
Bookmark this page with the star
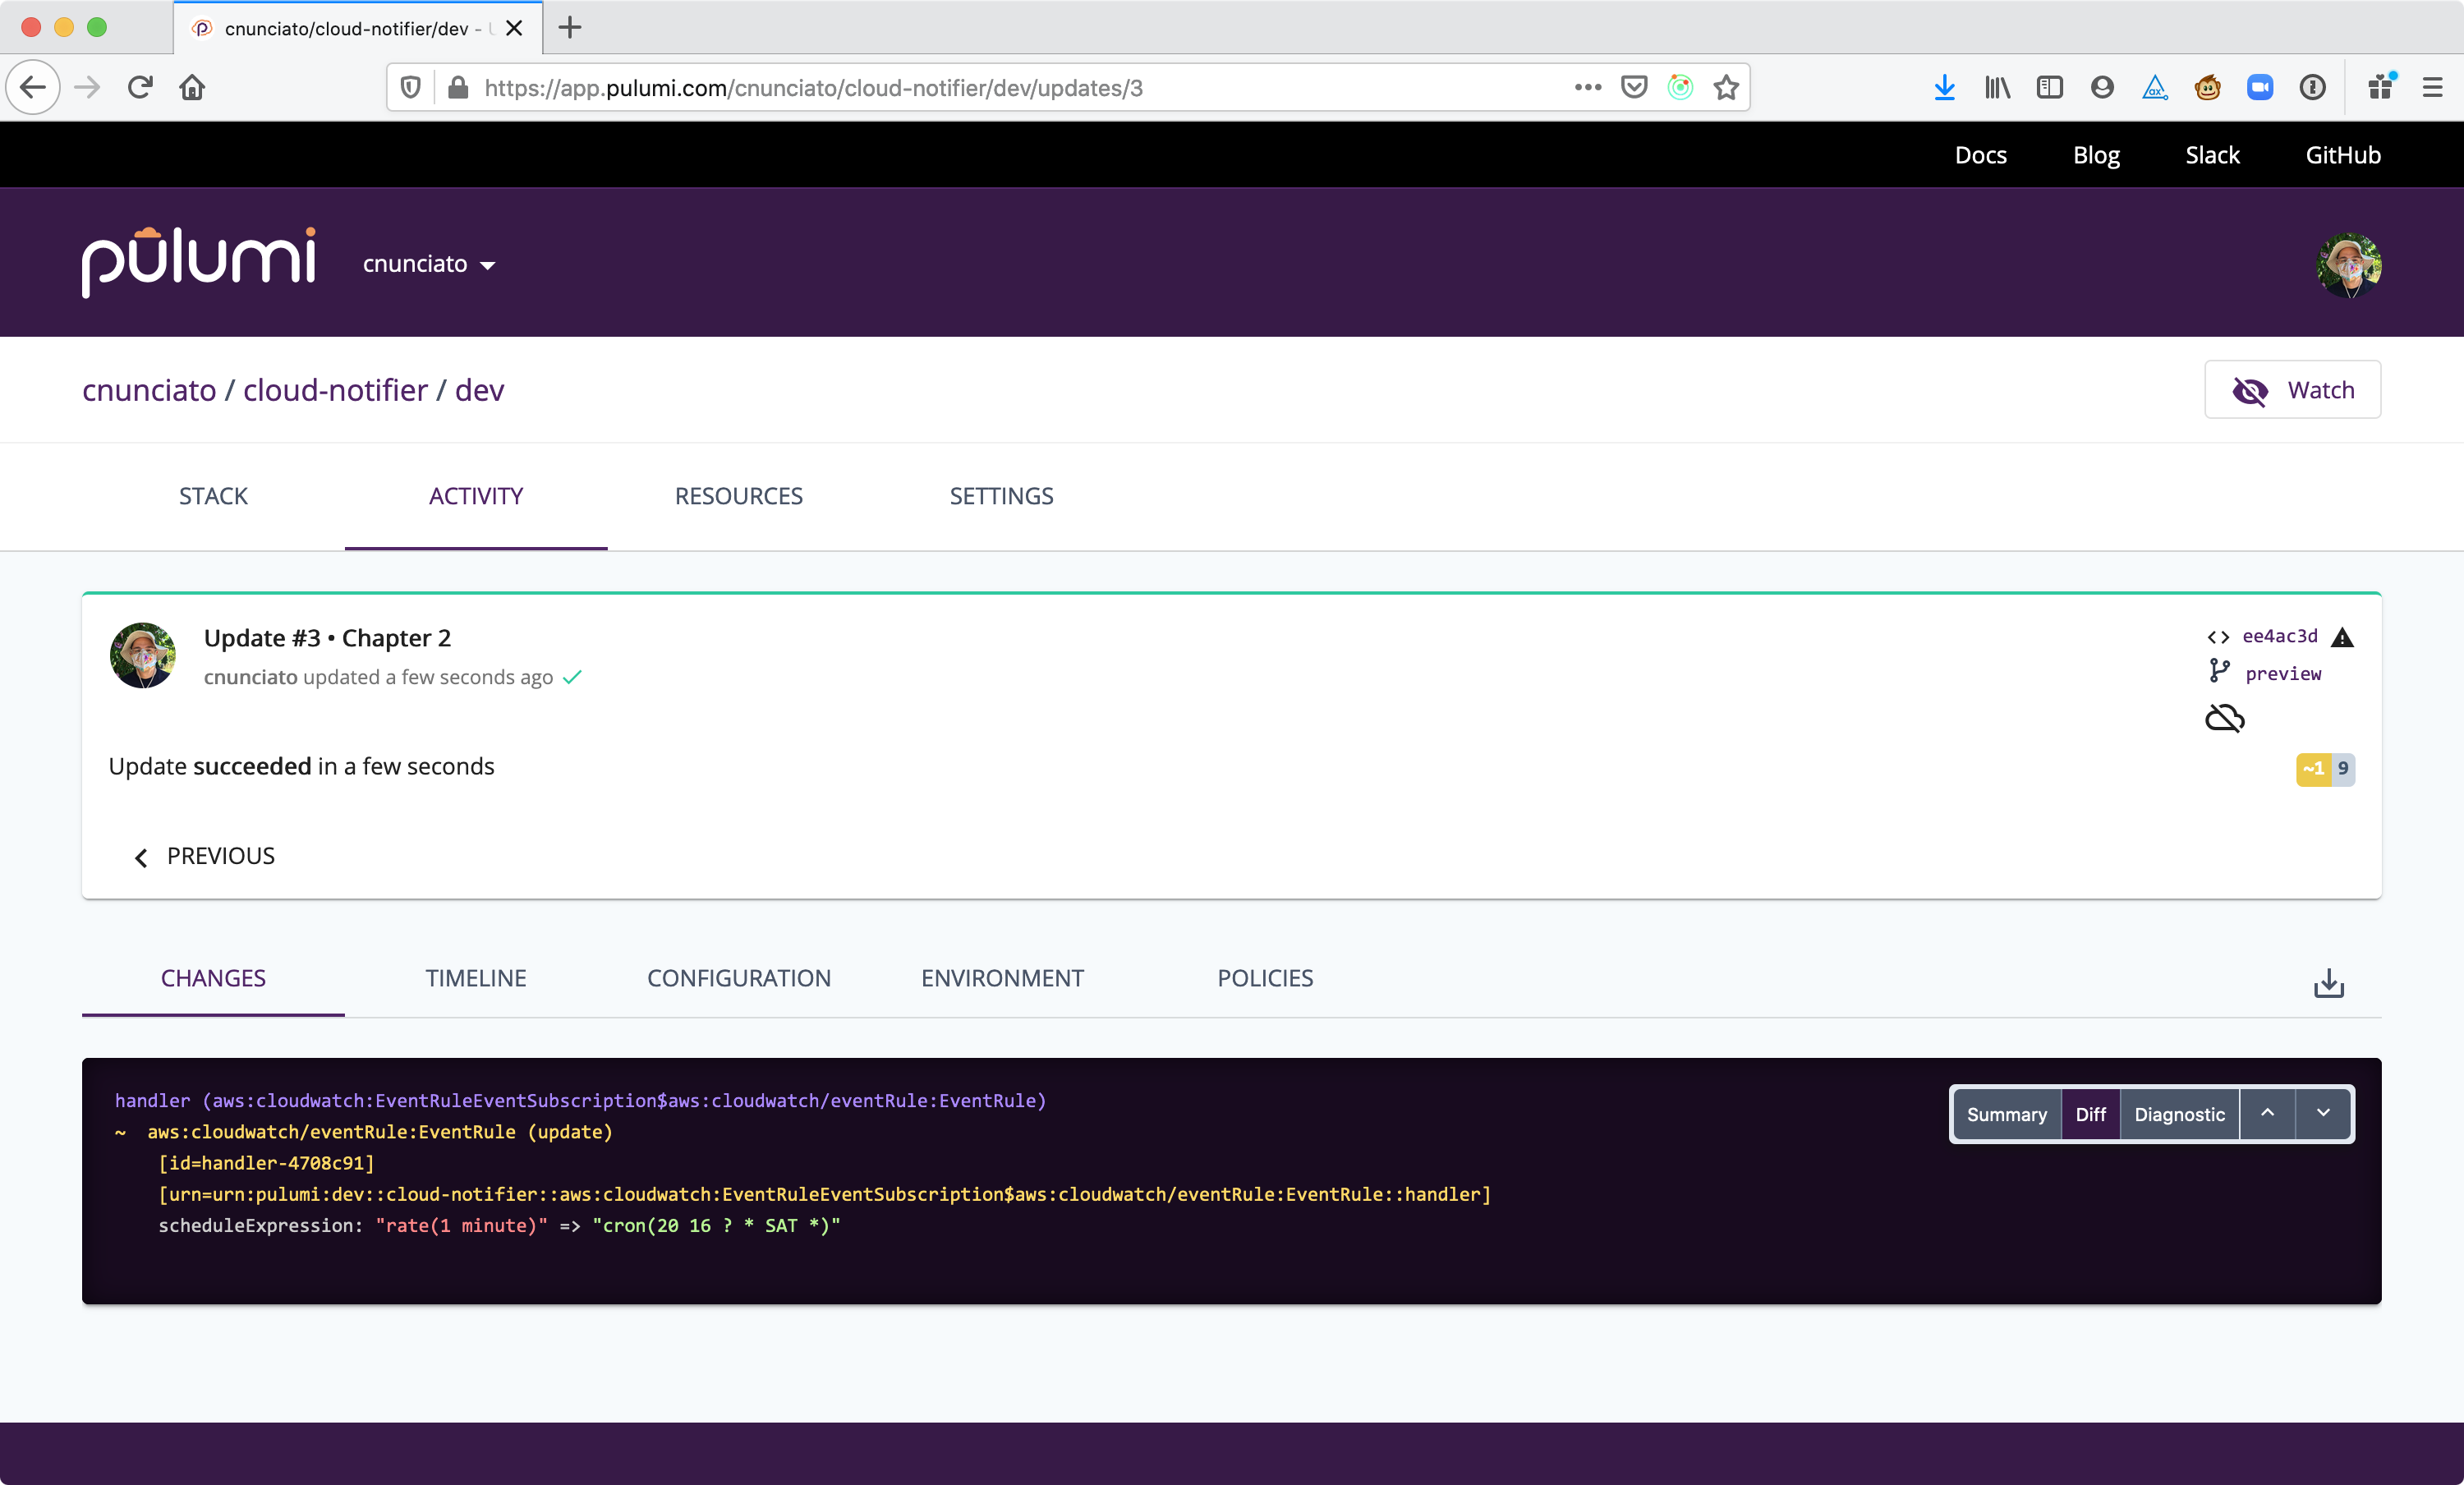pos(1726,88)
